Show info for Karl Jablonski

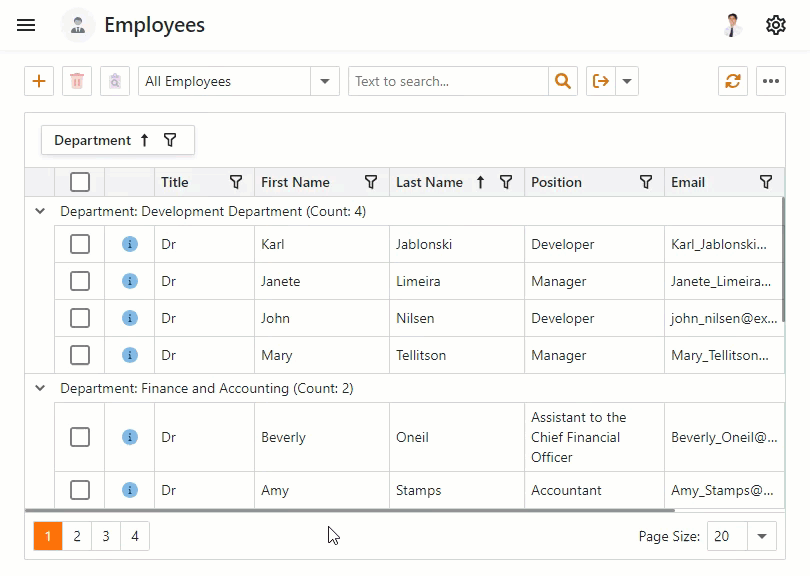[130, 244]
